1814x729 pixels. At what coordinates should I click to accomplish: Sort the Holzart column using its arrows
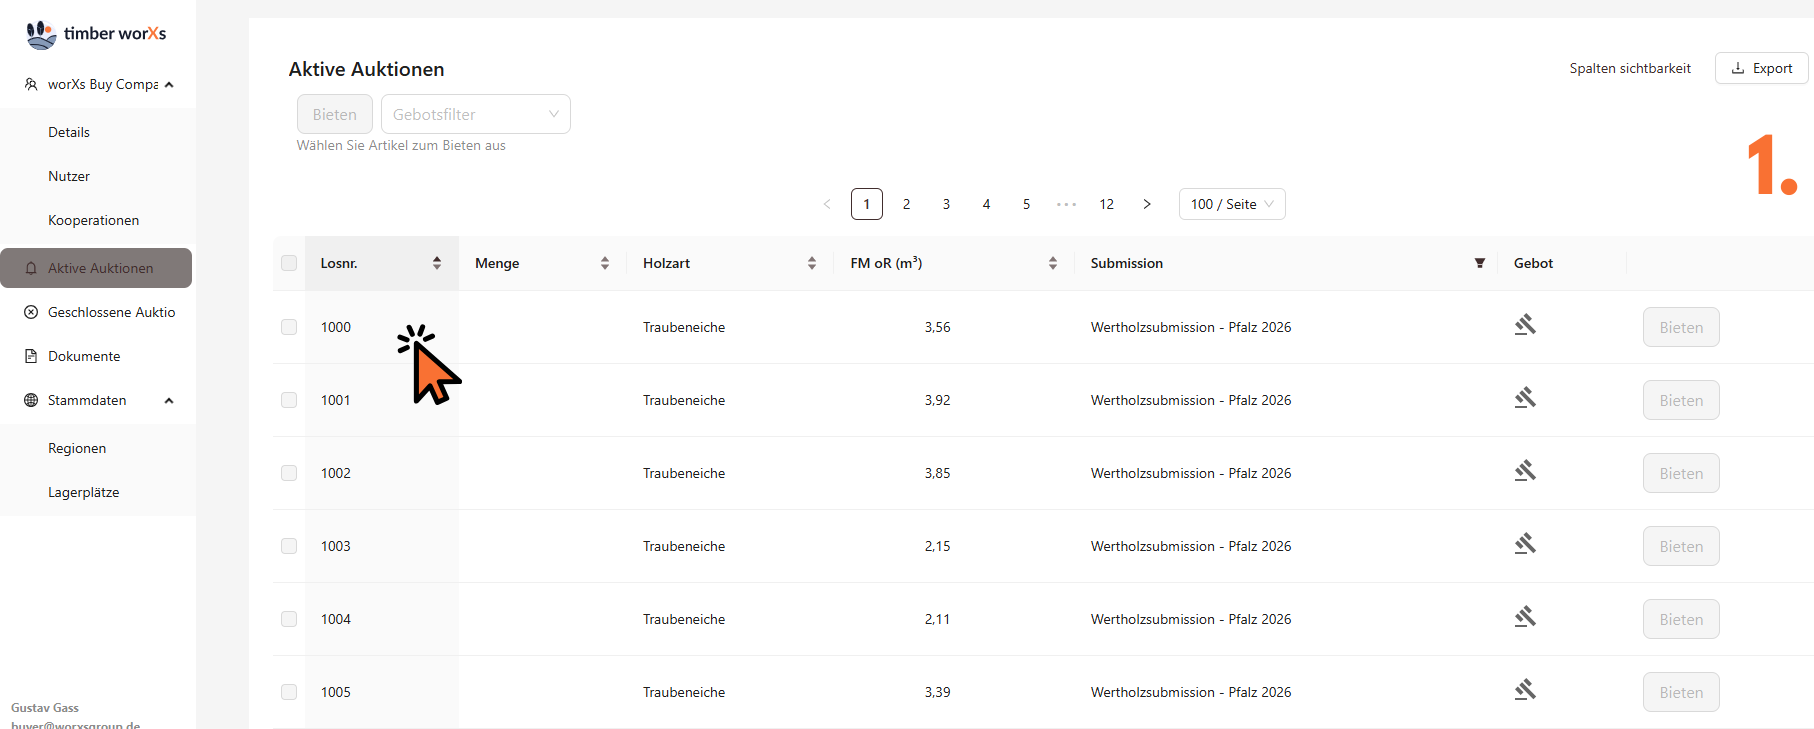pos(811,263)
